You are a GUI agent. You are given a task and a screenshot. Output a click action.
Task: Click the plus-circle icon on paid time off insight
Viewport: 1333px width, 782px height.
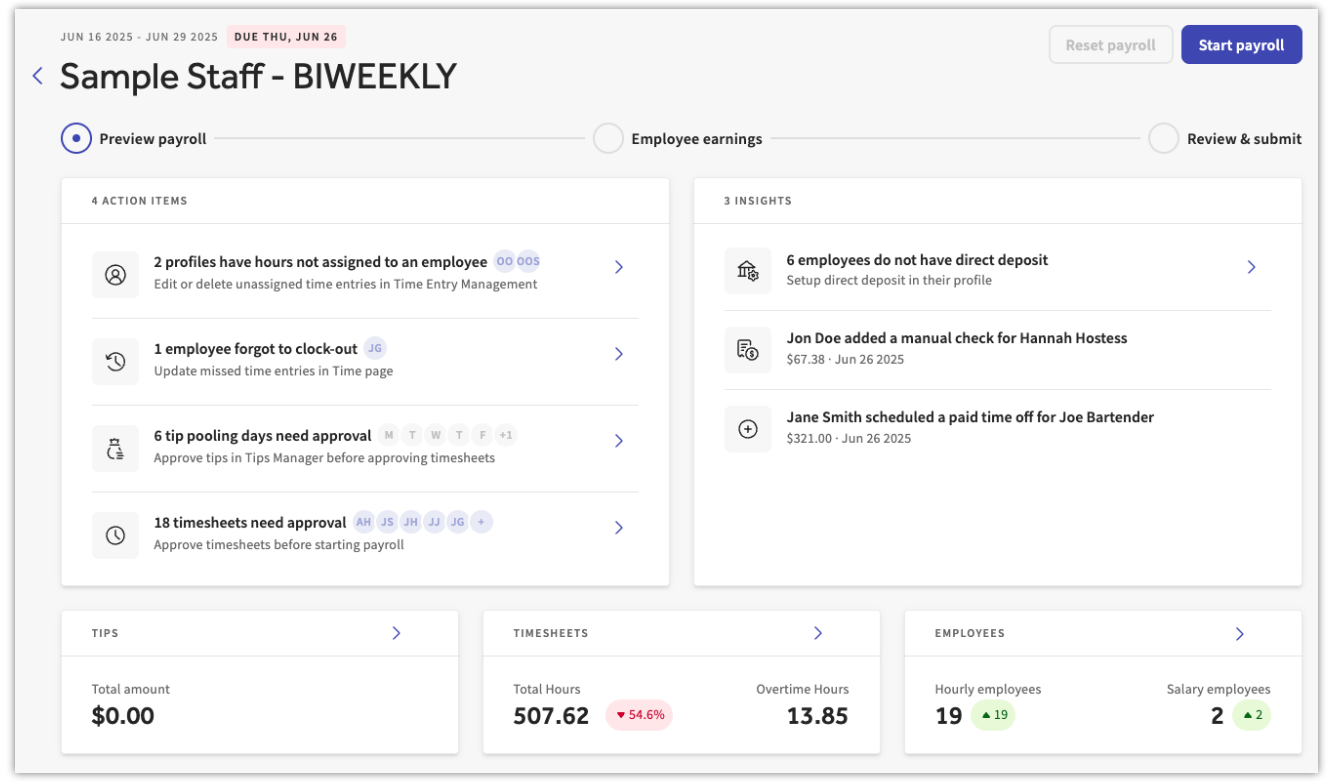pyautogui.click(x=748, y=428)
